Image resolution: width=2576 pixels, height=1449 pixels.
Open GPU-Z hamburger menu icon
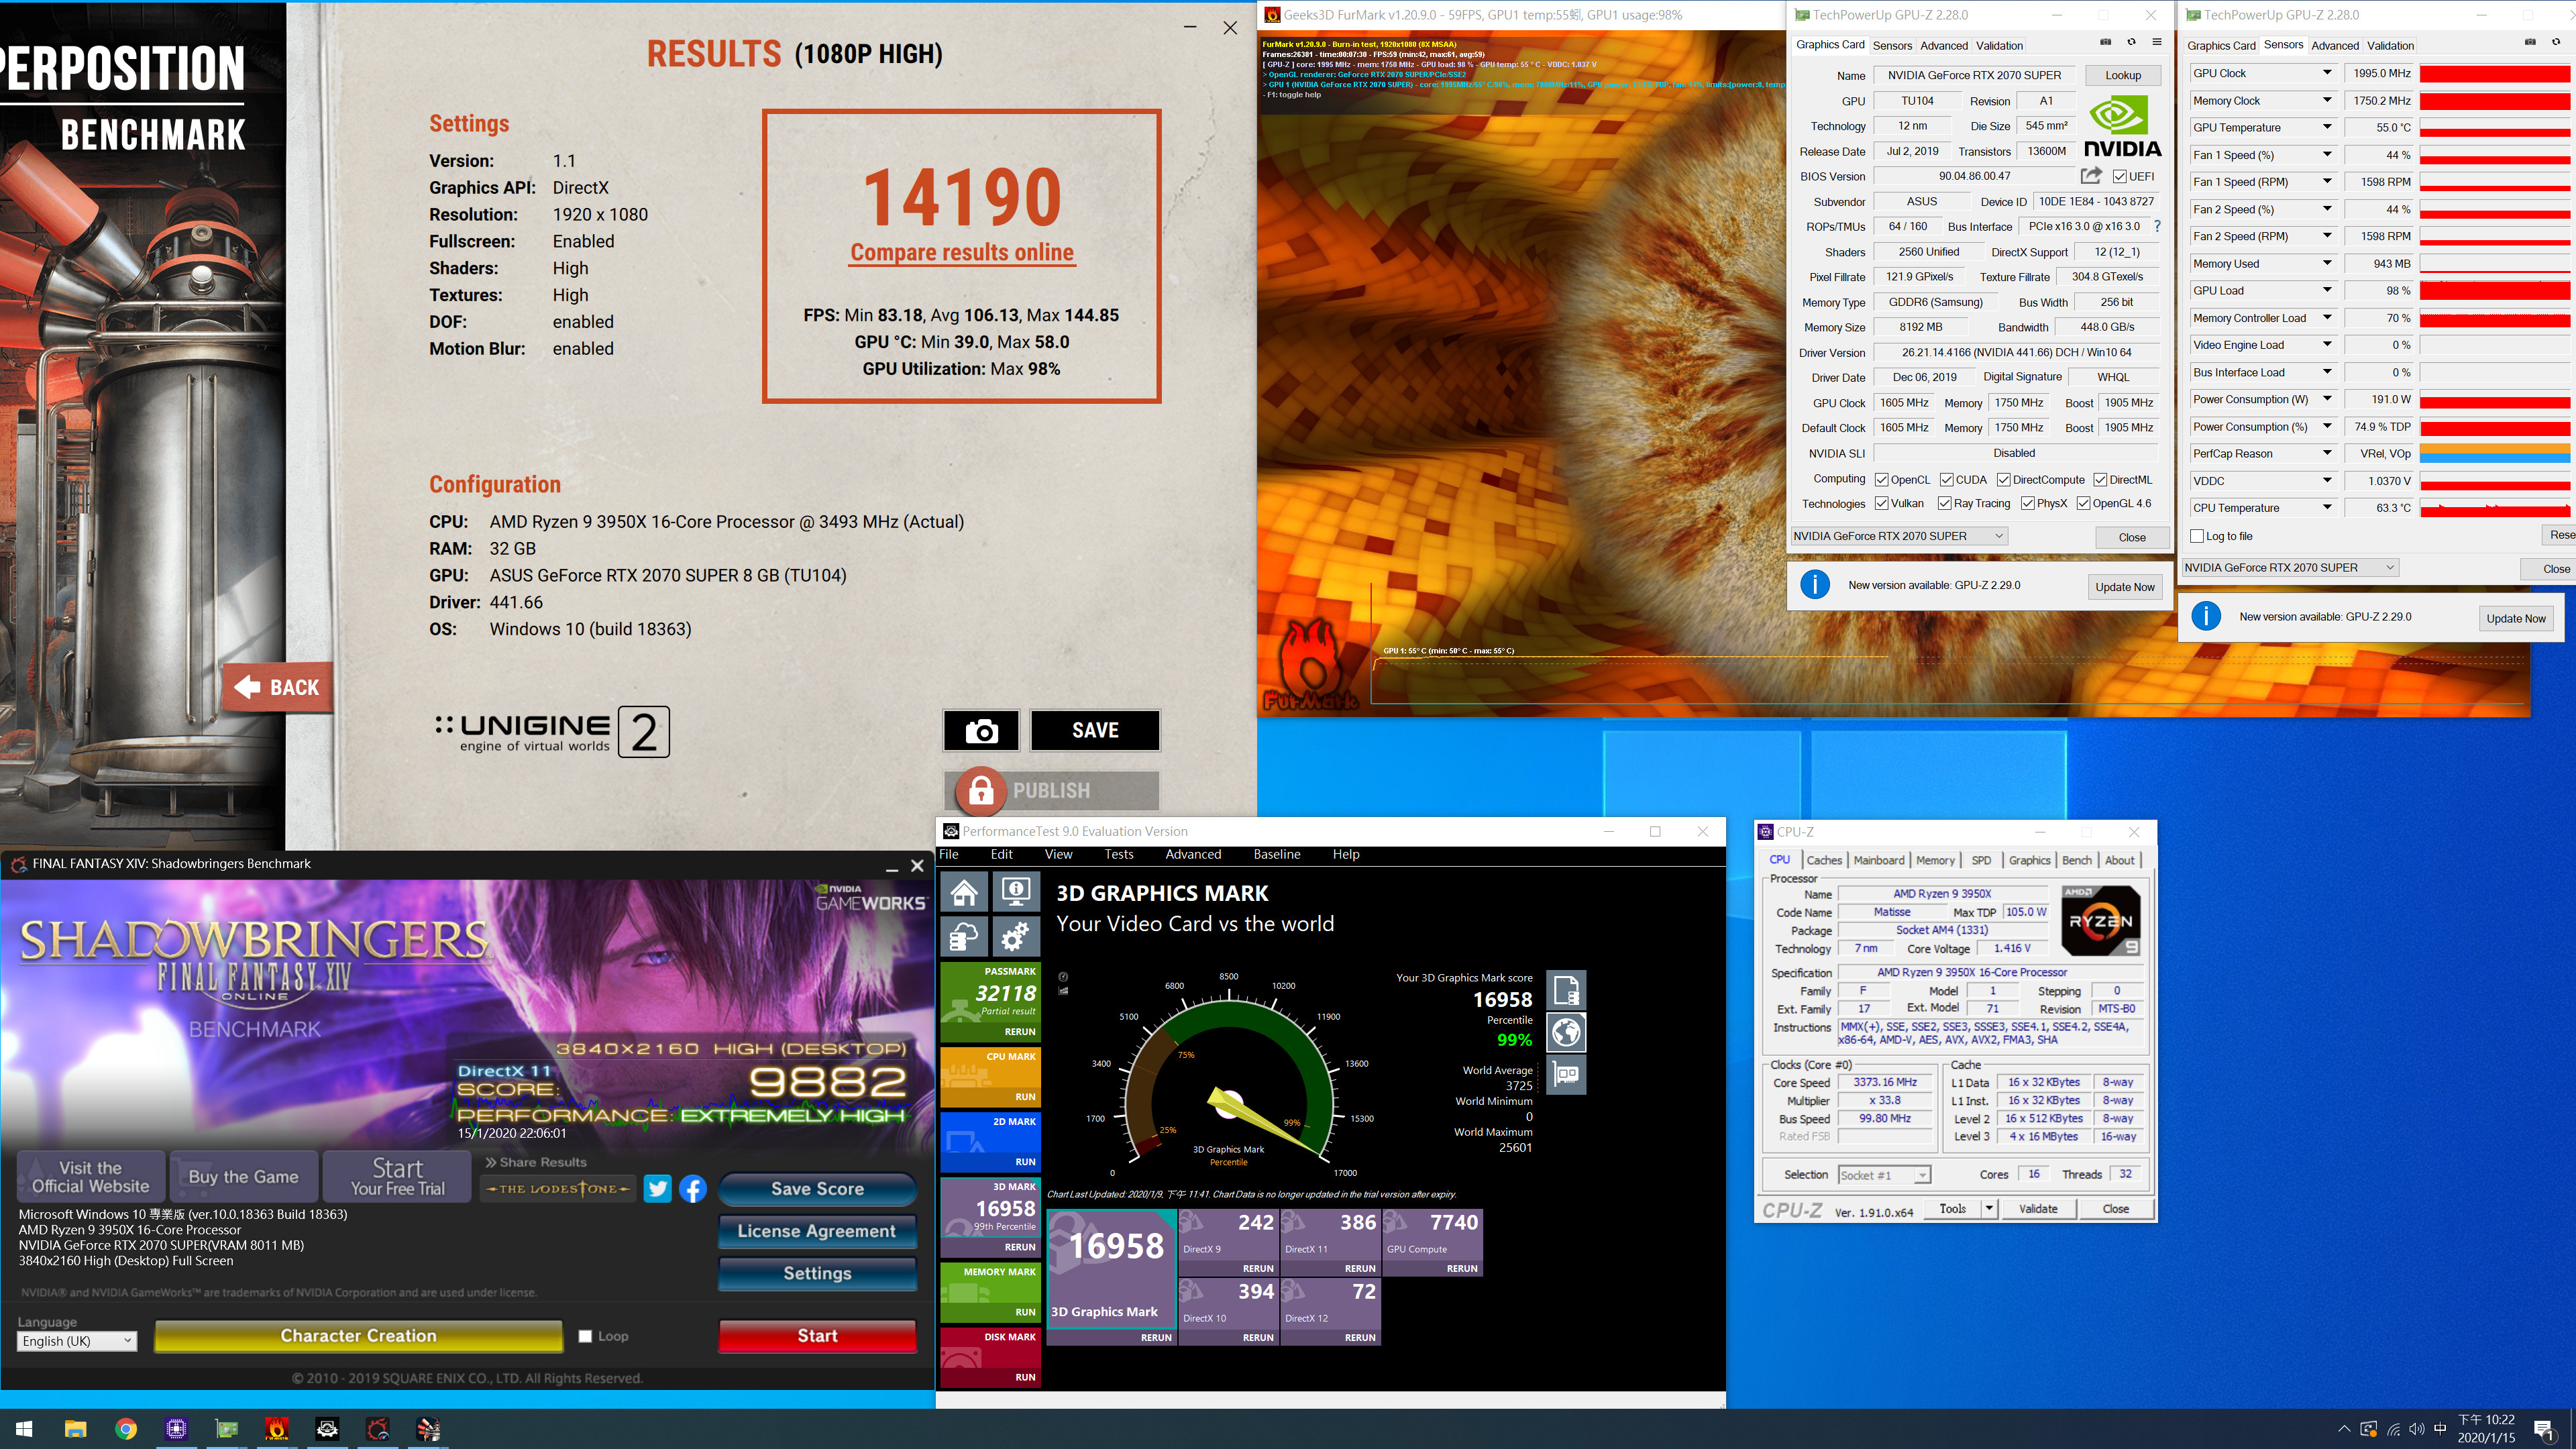click(2157, 42)
